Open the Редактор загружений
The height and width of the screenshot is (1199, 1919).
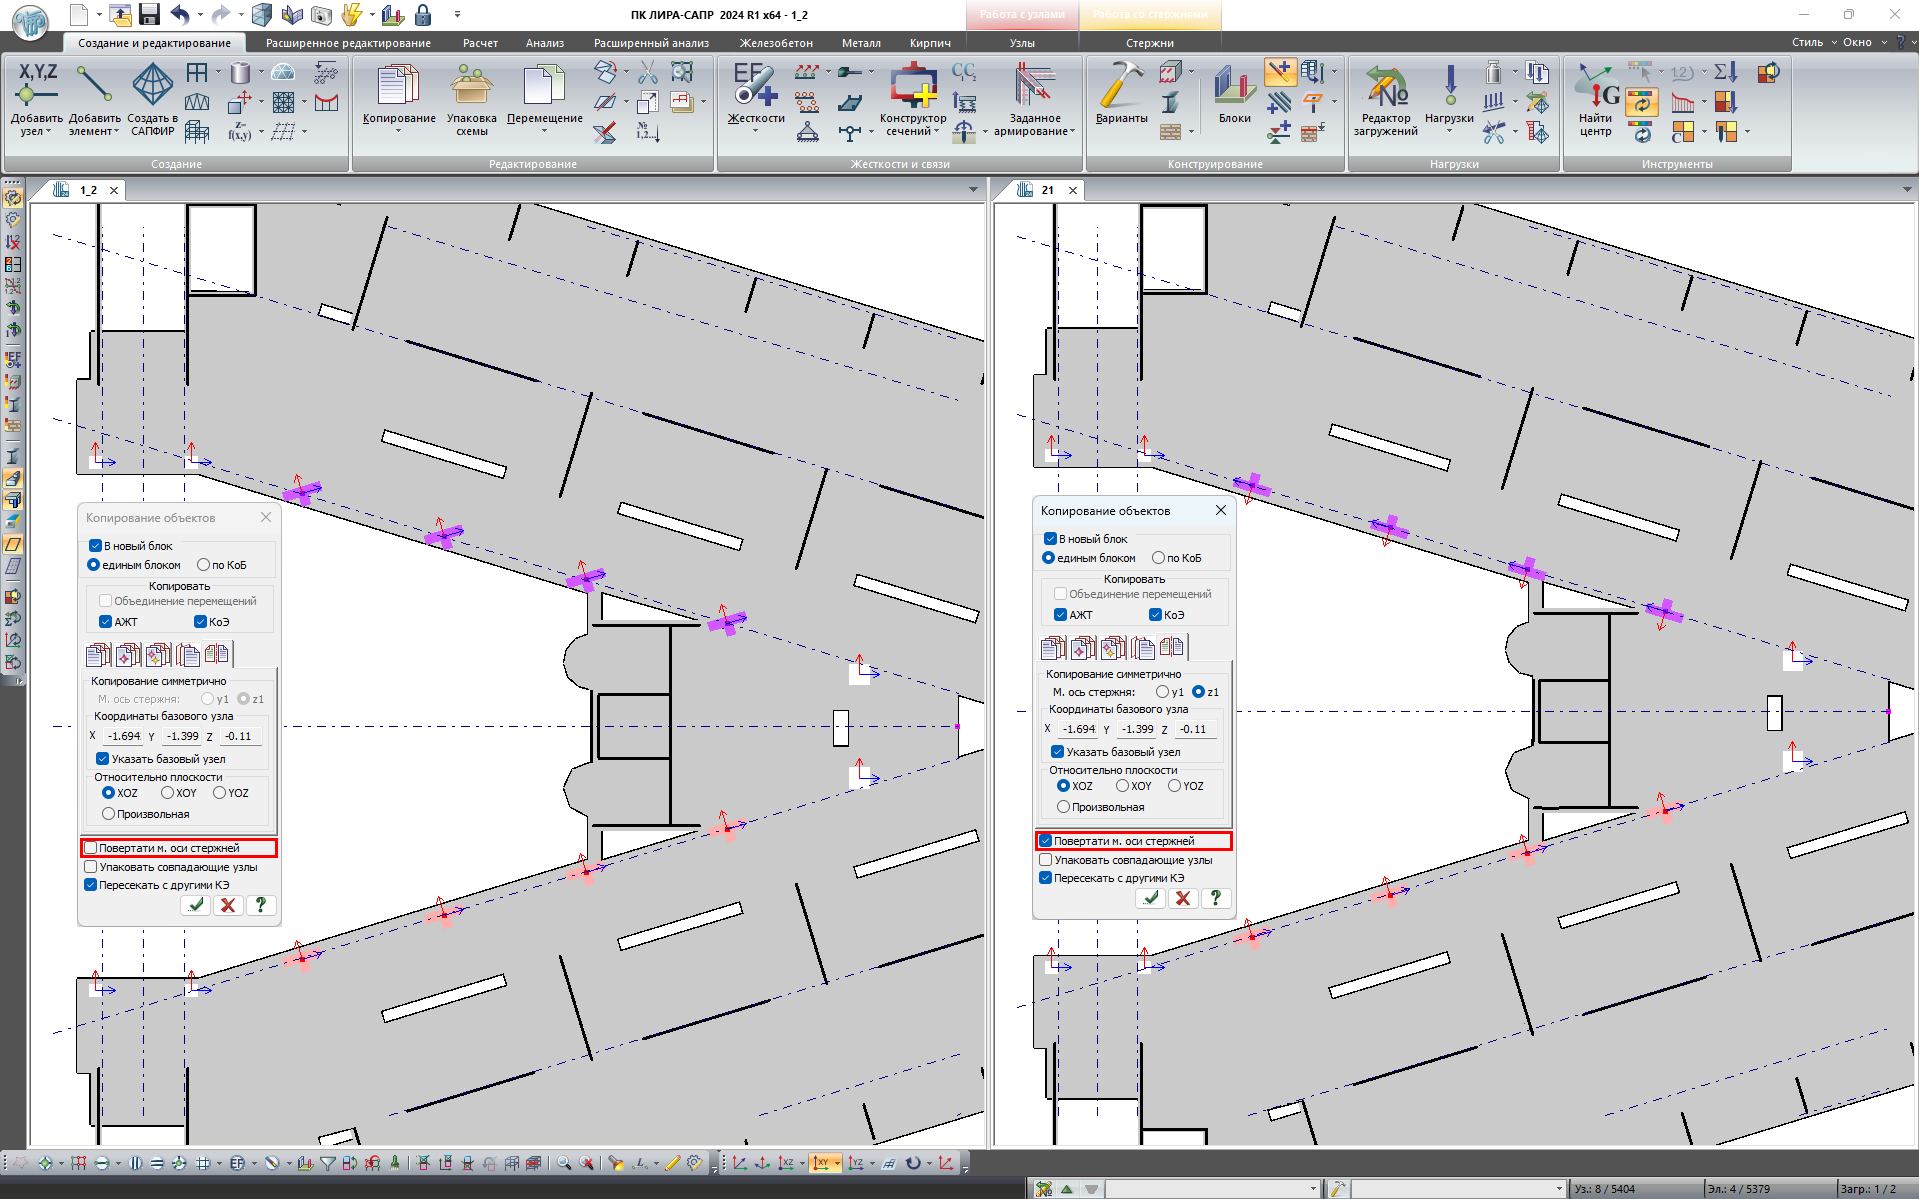[1385, 86]
